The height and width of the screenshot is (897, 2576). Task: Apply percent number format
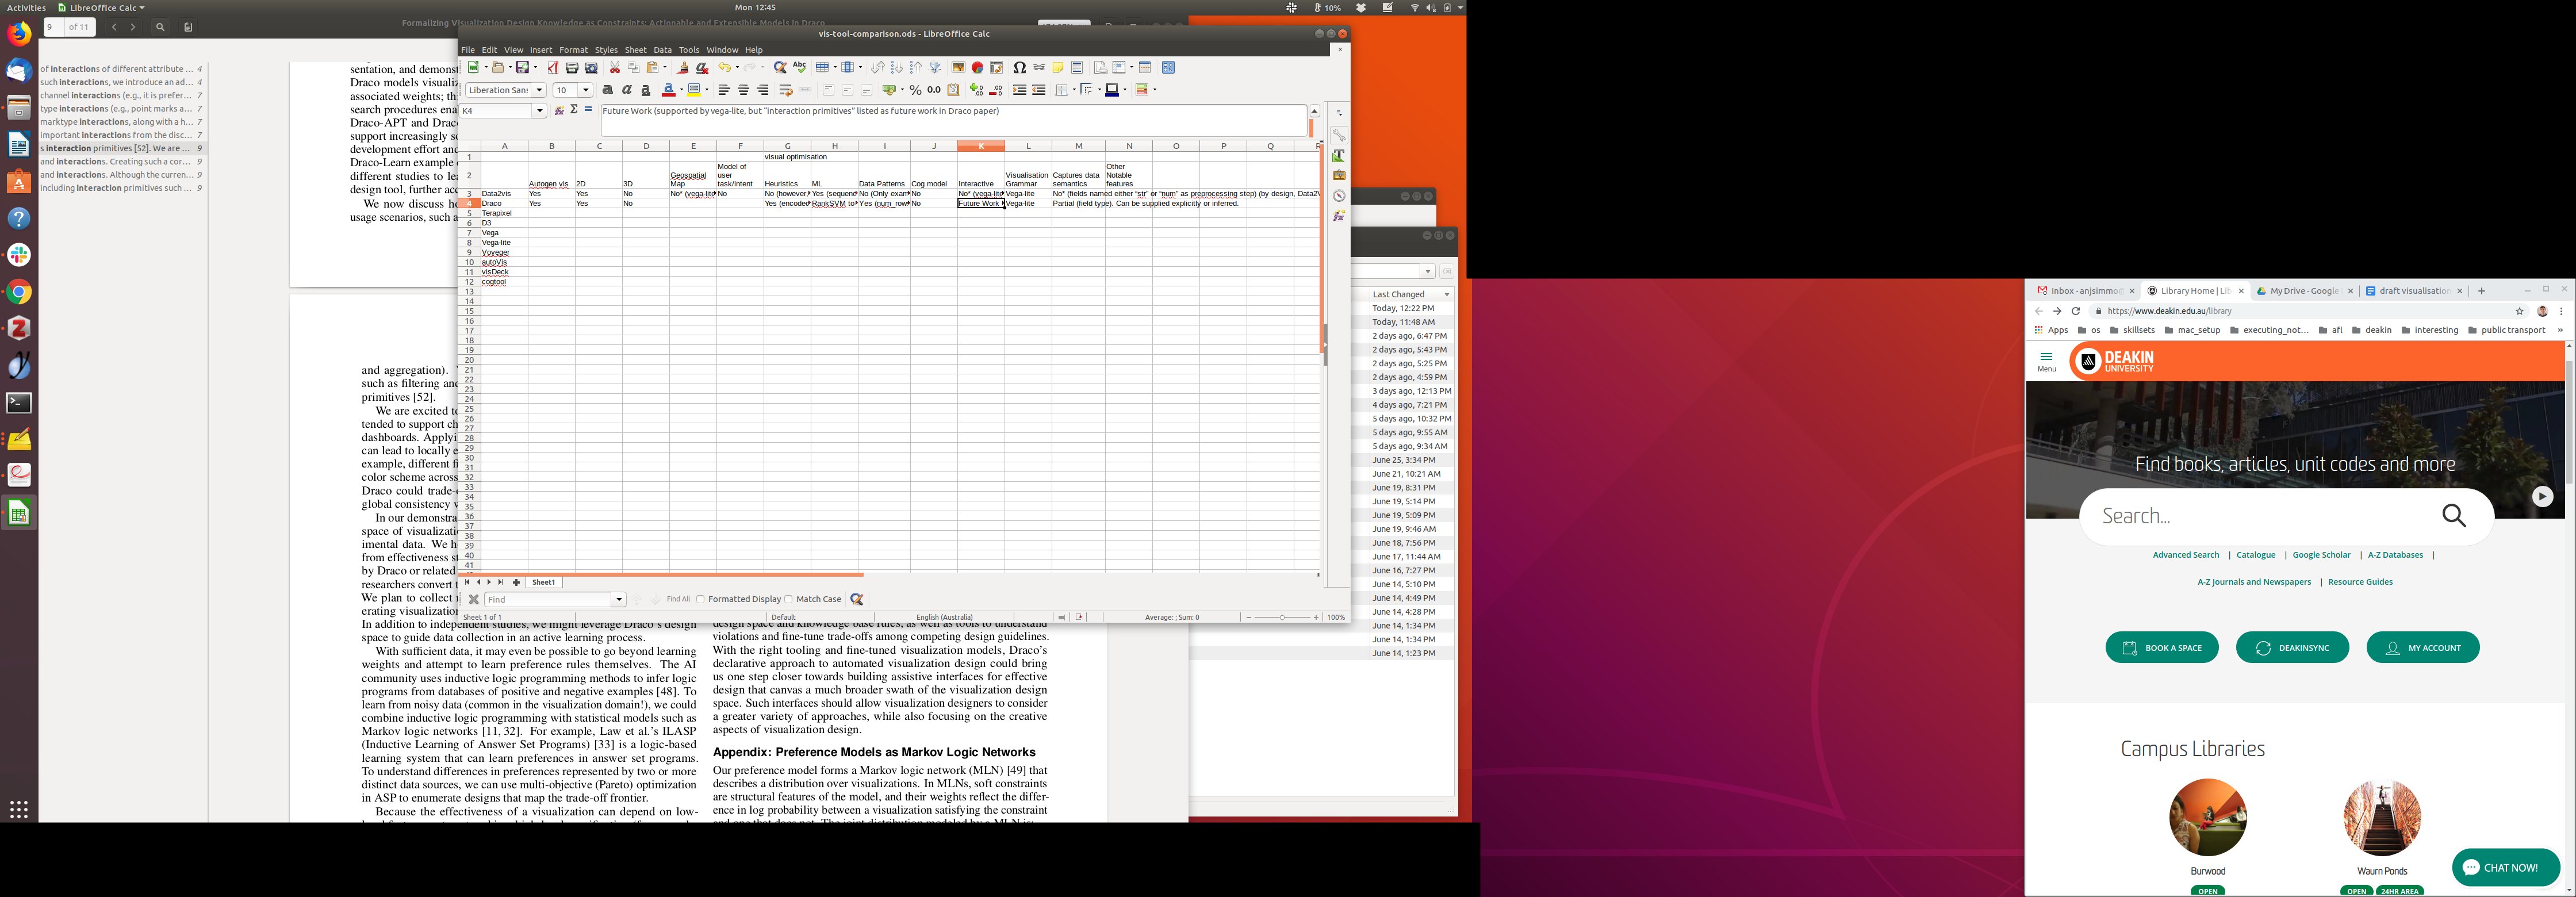coord(915,90)
